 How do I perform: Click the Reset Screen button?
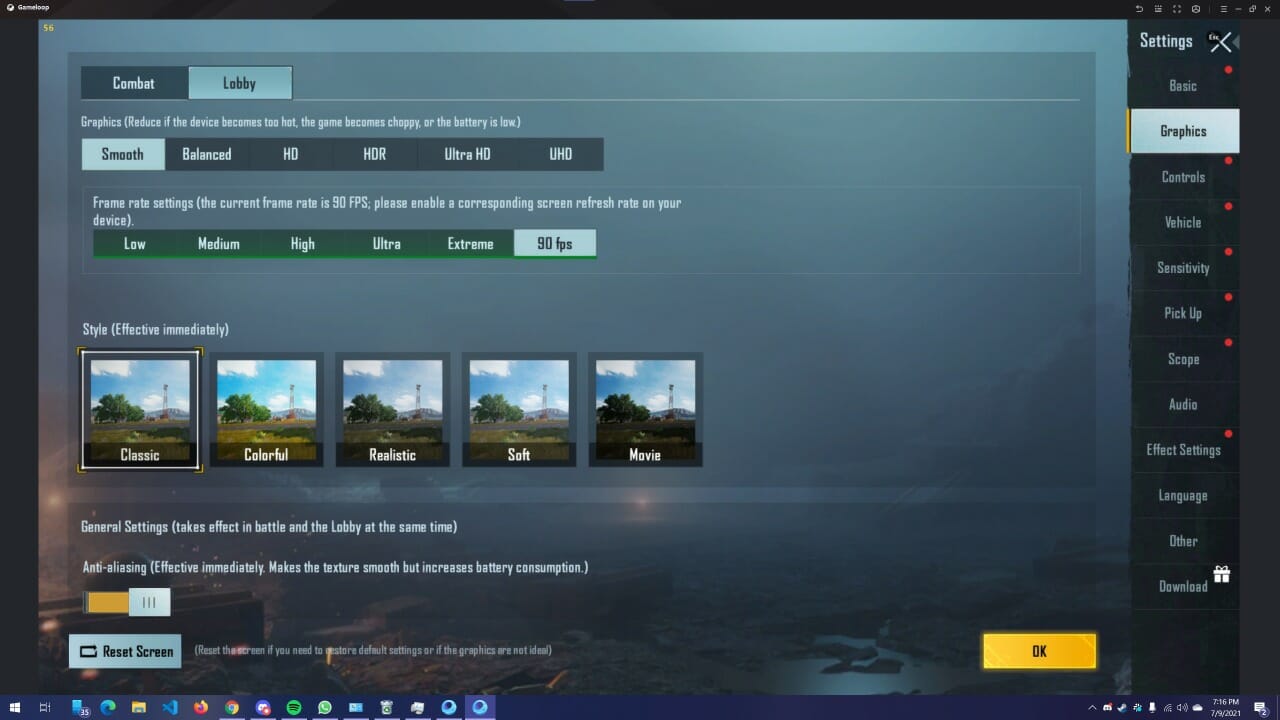[x=125, y=651]
